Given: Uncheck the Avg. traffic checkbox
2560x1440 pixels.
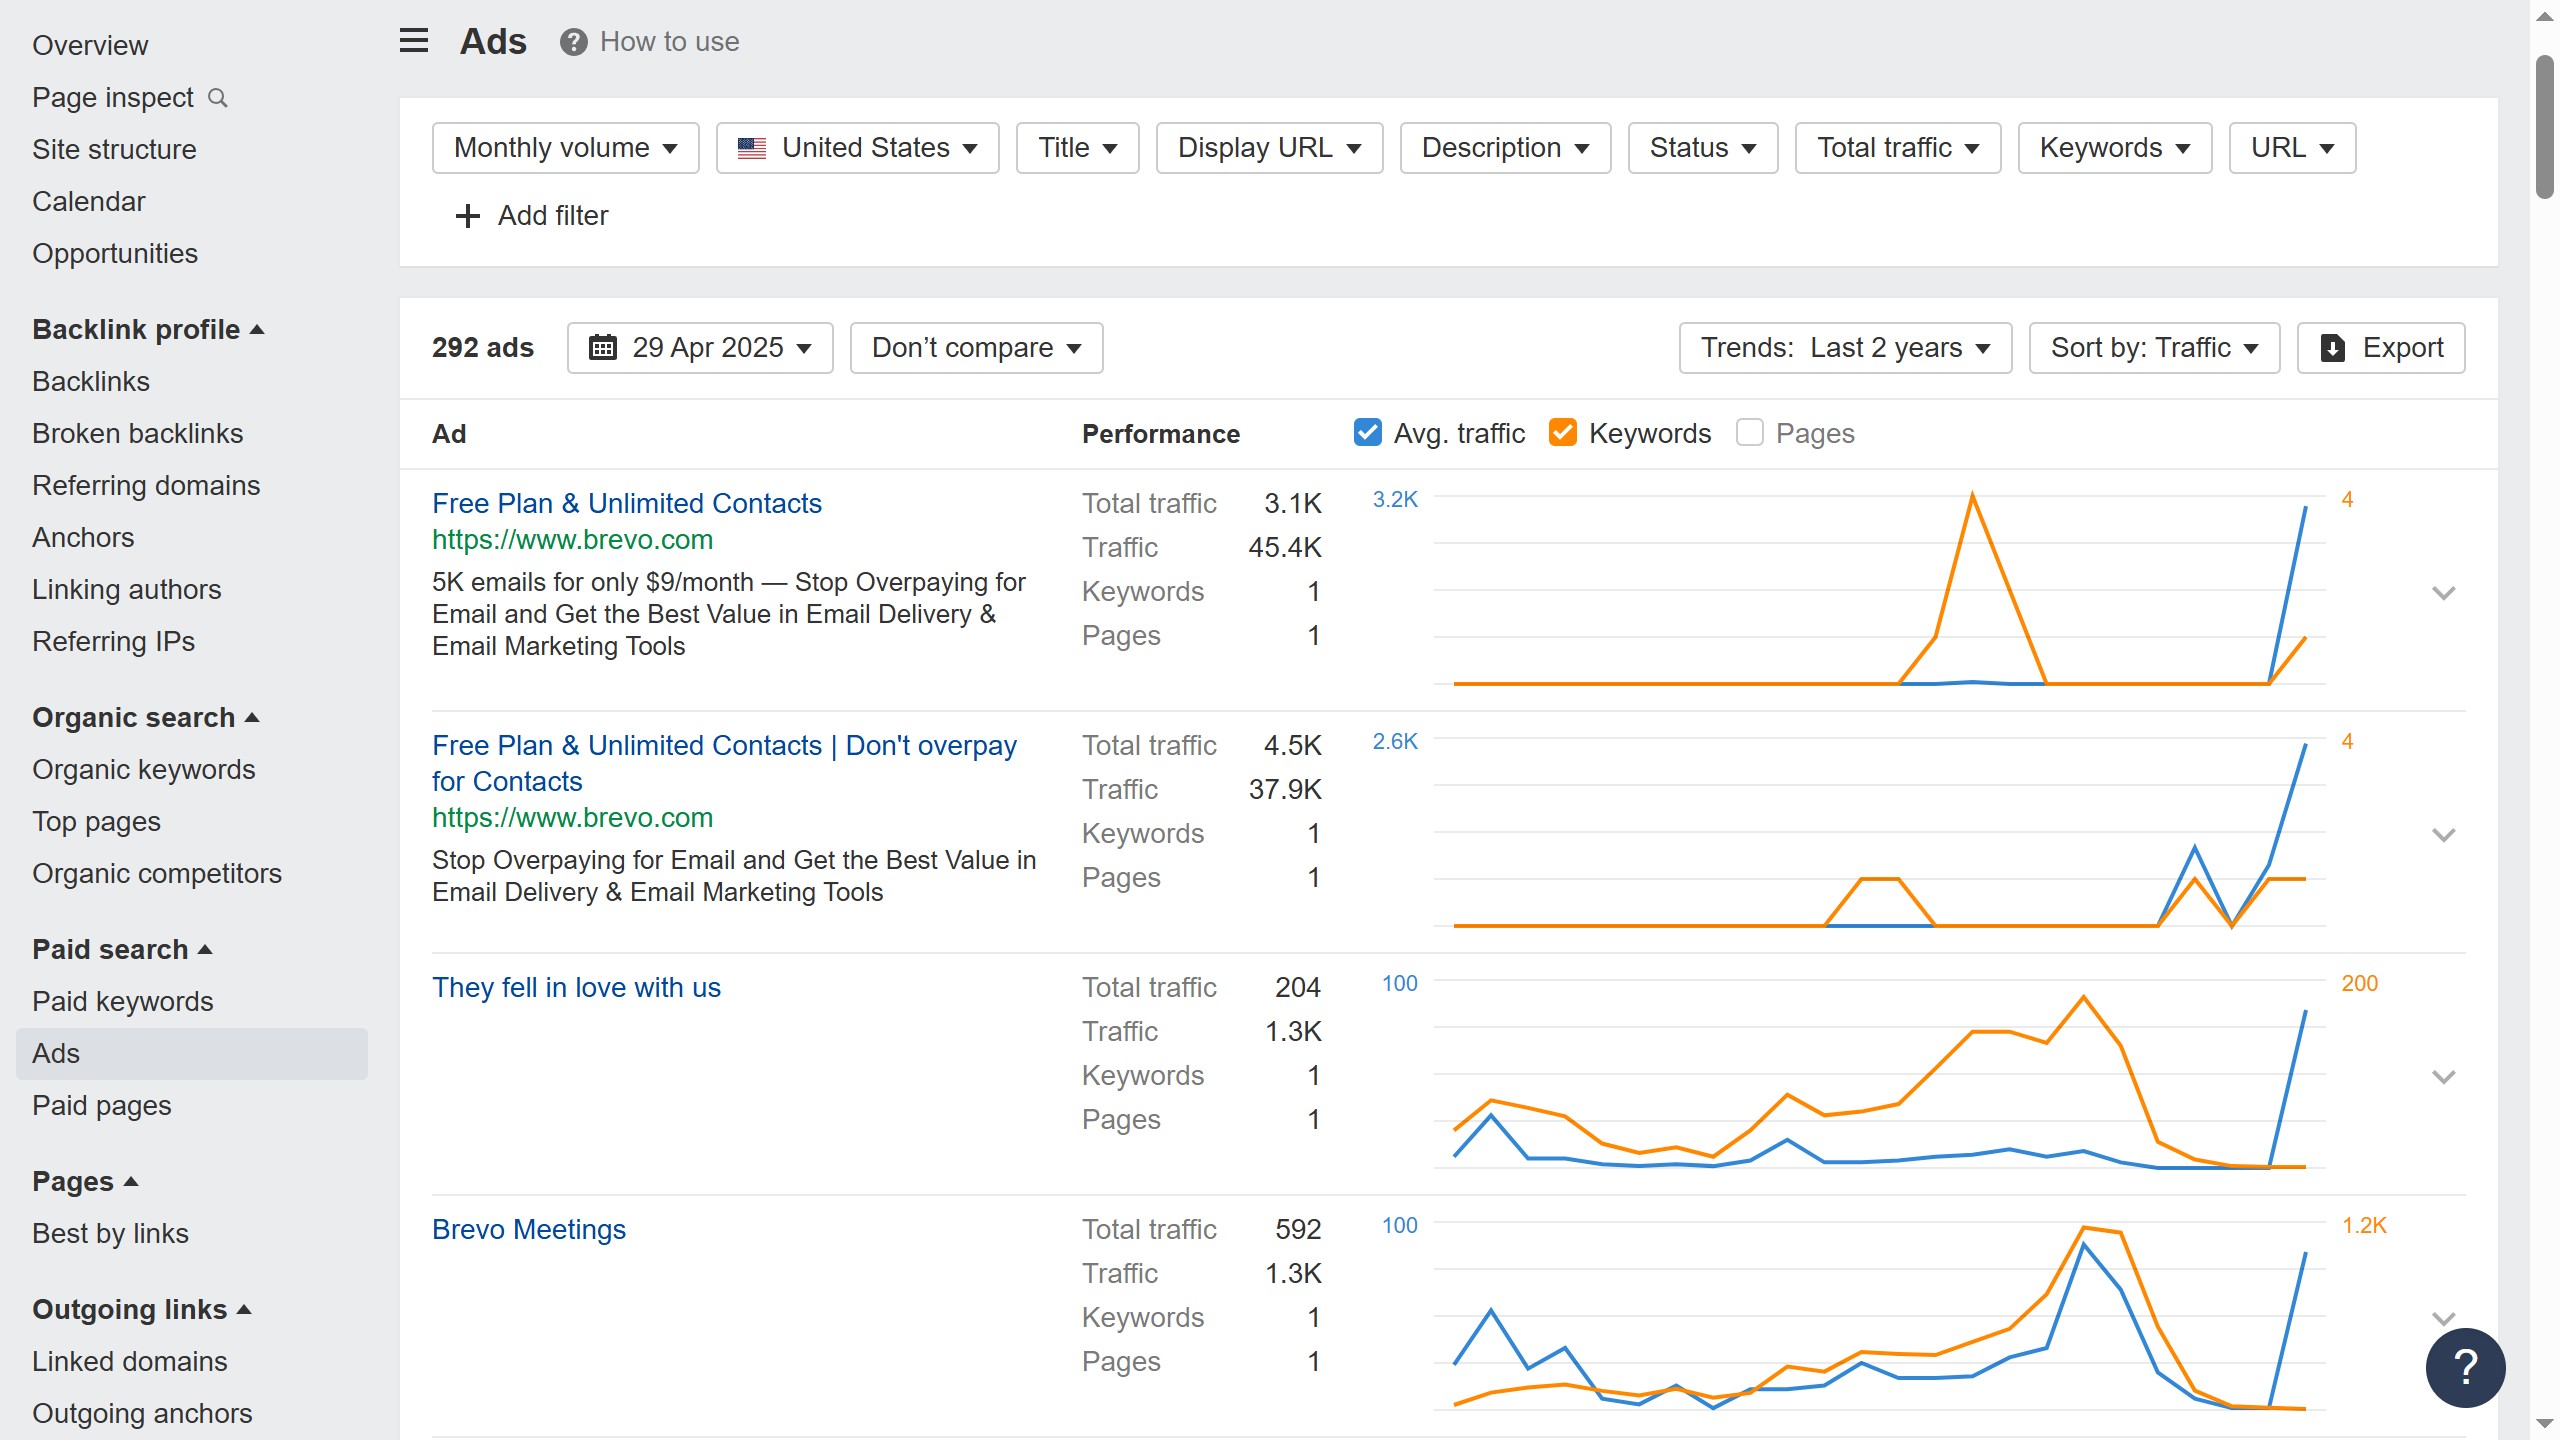Looking at the screenshot, I should click(1367, 433).
